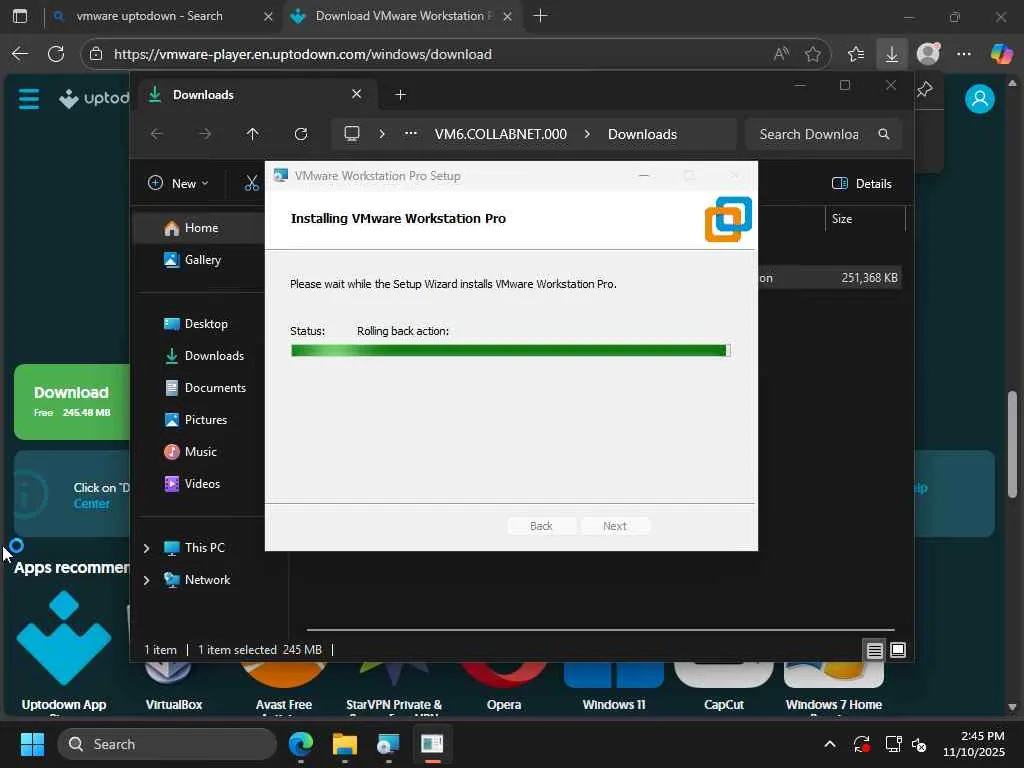Click the VMware installation progress bar

point(510,351)
